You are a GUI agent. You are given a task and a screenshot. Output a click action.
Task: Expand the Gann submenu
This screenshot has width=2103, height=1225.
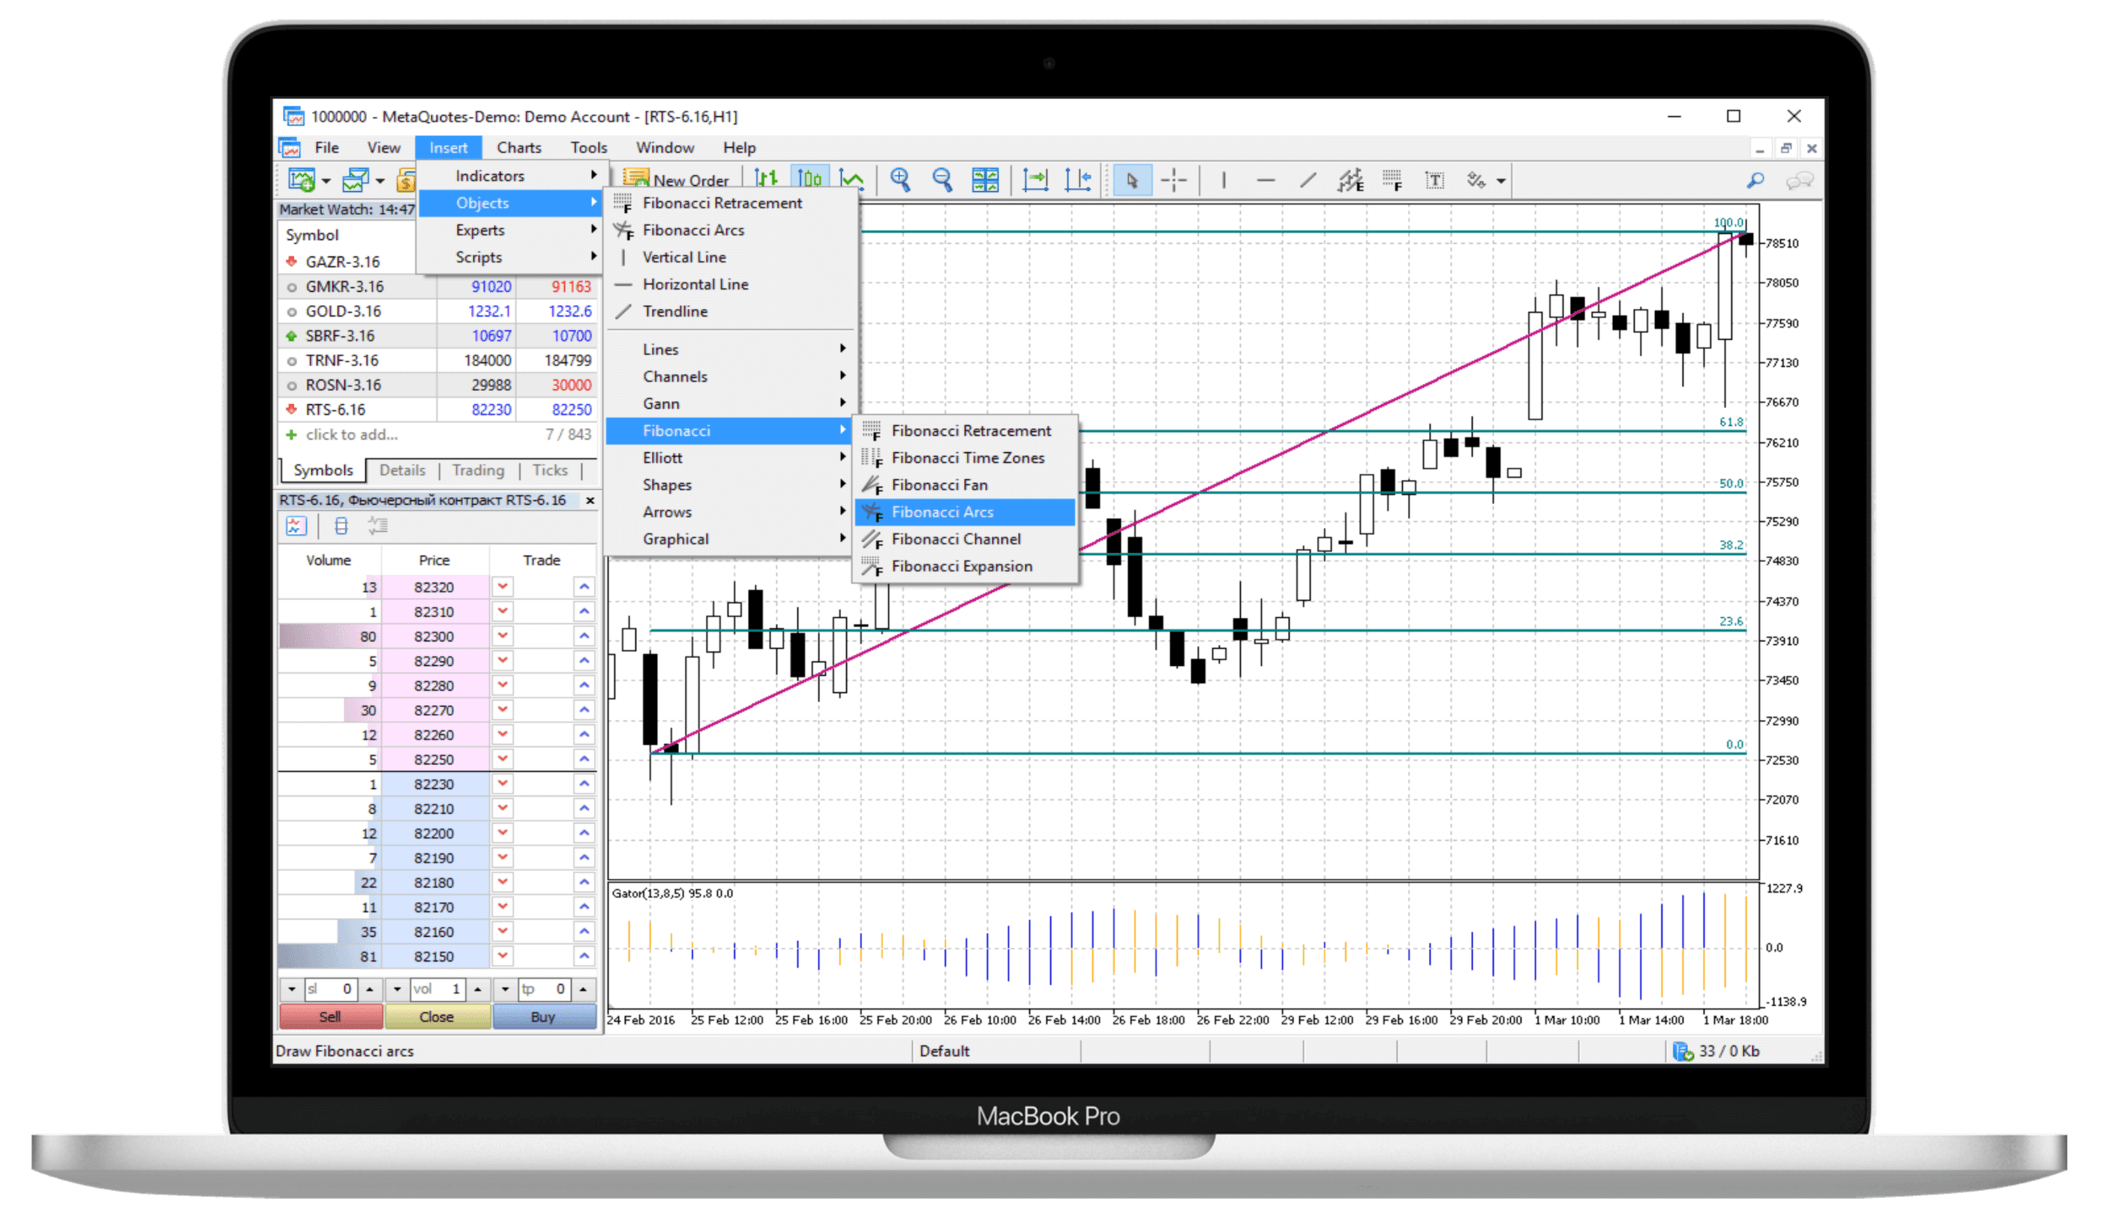click(732, 403)
